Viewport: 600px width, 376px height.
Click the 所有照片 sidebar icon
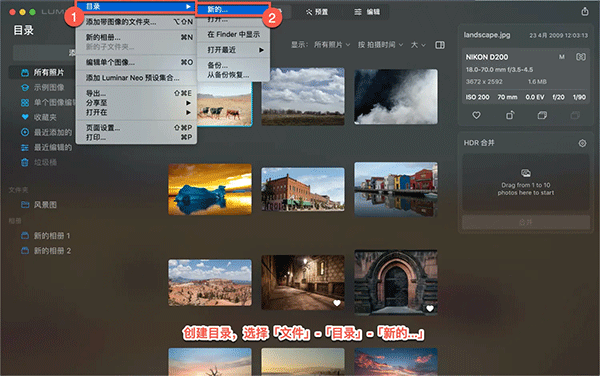(x=25, y=72)
